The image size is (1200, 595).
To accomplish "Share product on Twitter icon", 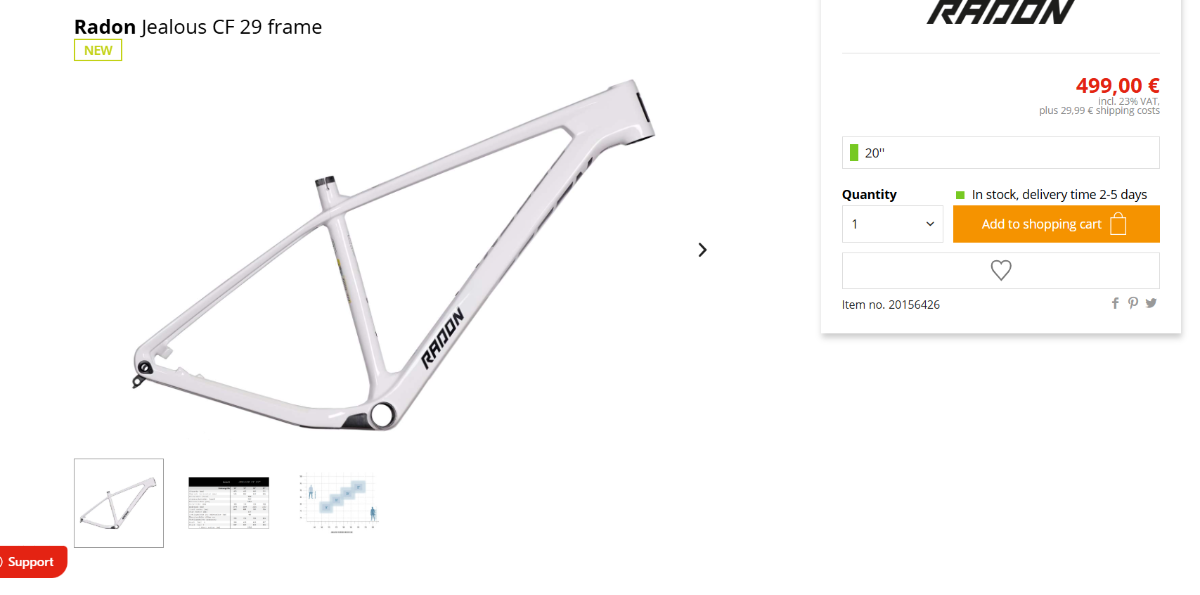I will click(1151, 303).
